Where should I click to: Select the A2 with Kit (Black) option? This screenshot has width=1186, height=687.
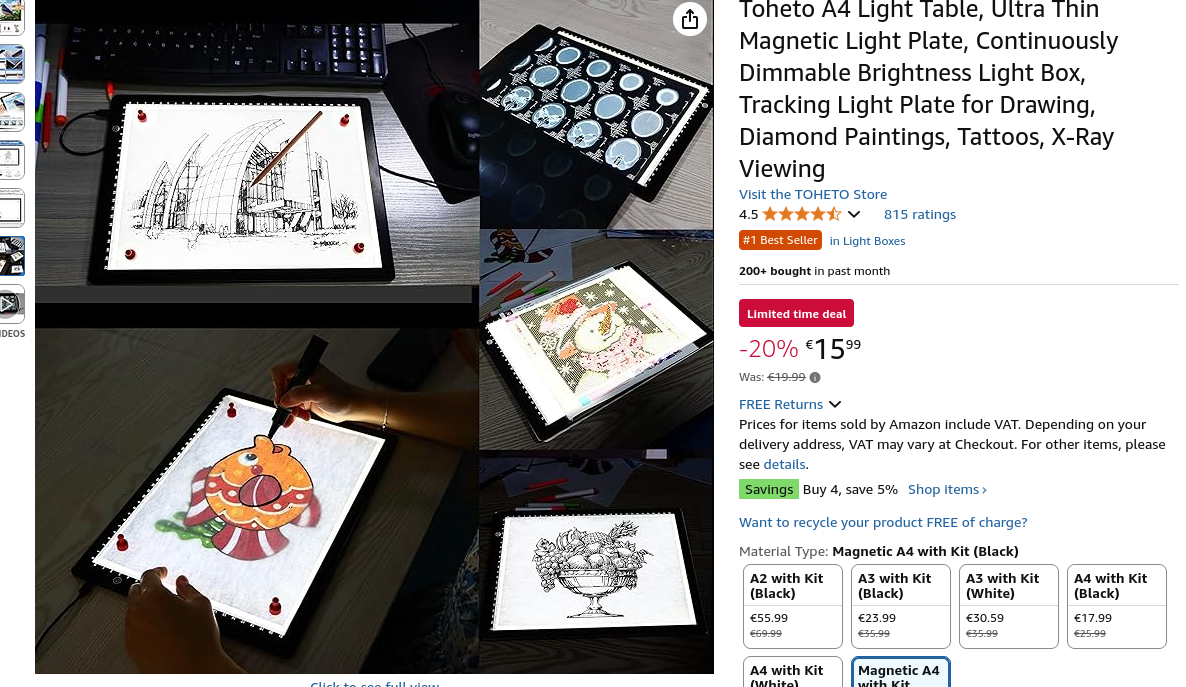pos(792,606)
